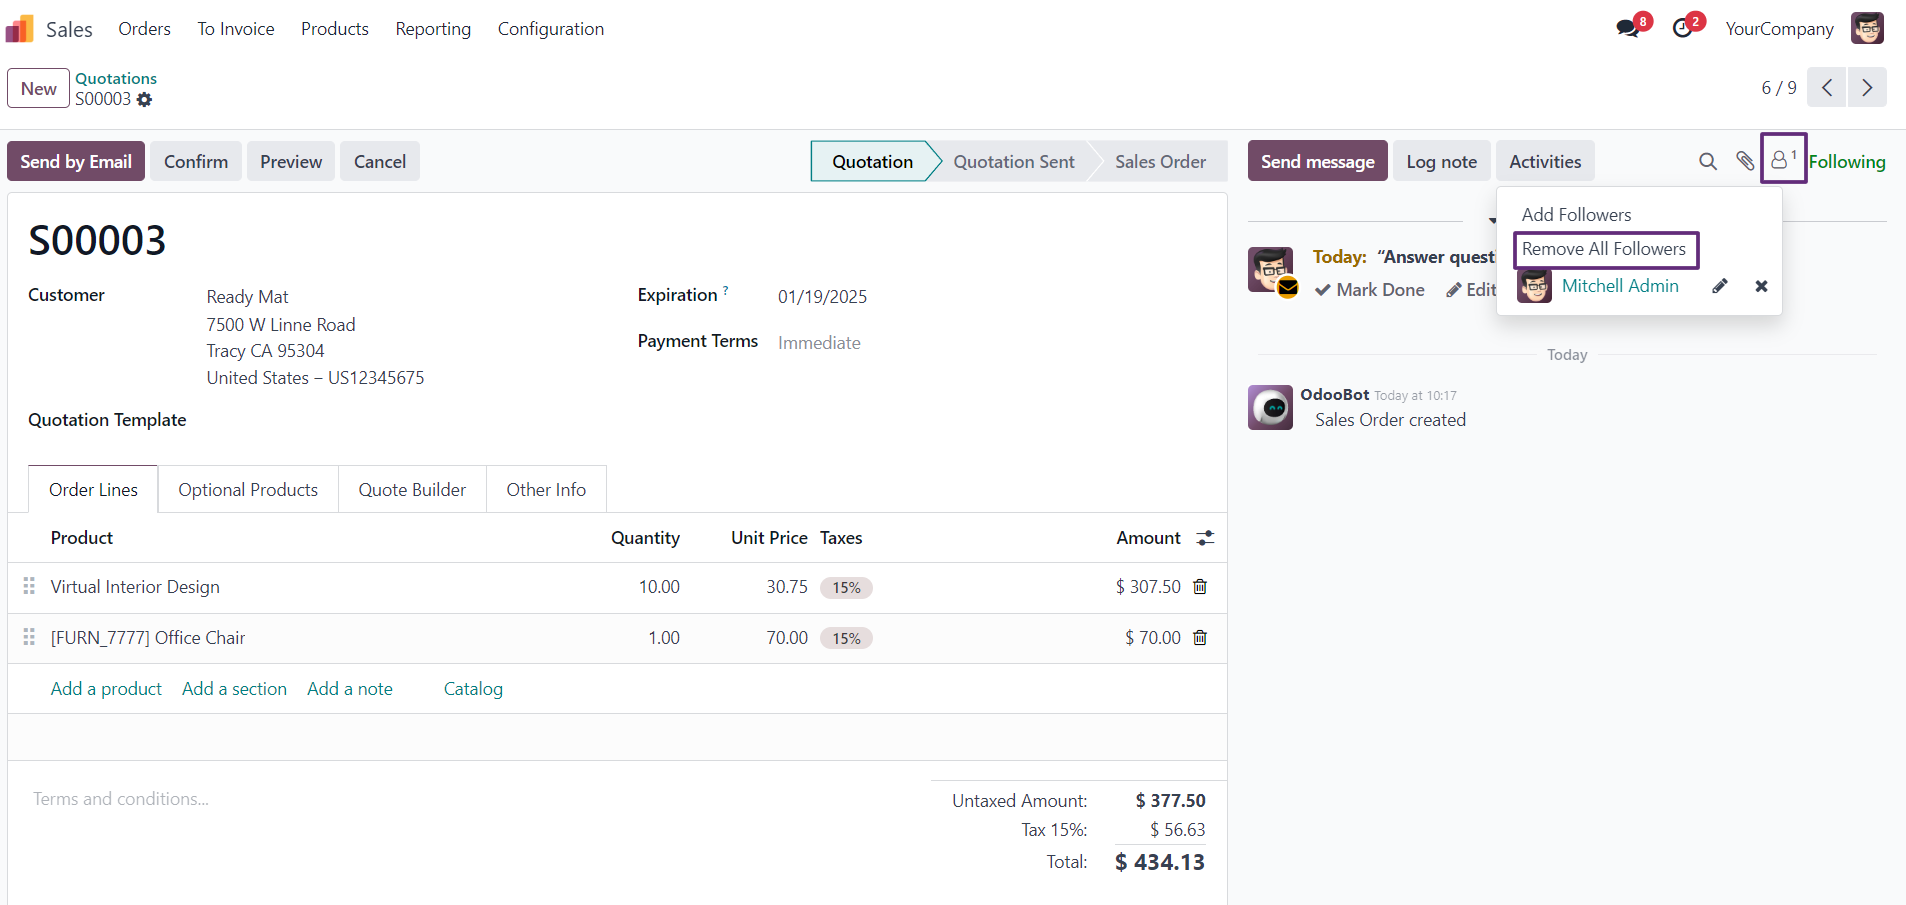Viewport: 1906px width, 905px height.
Task: Delete the Virtual Interior Design line
Action: (1200, 587)
